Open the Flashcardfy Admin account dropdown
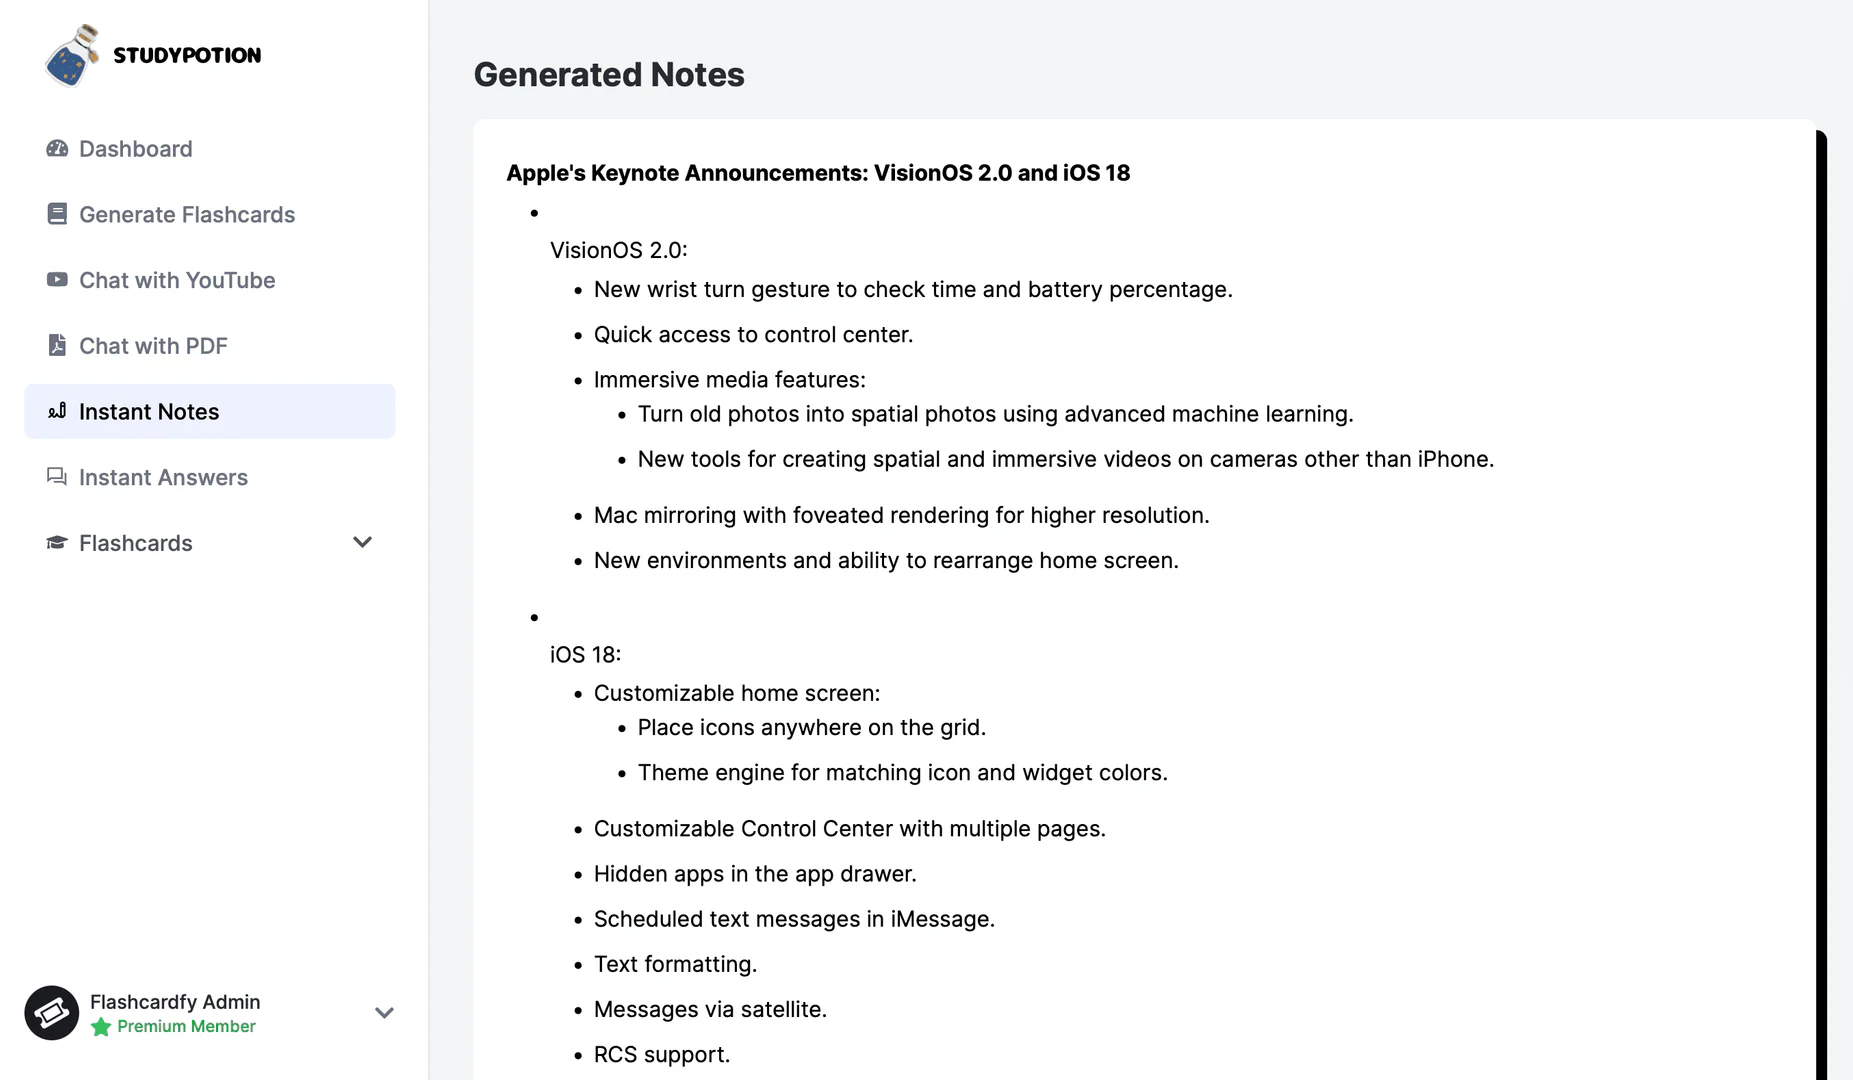 tap(385, 1013)
